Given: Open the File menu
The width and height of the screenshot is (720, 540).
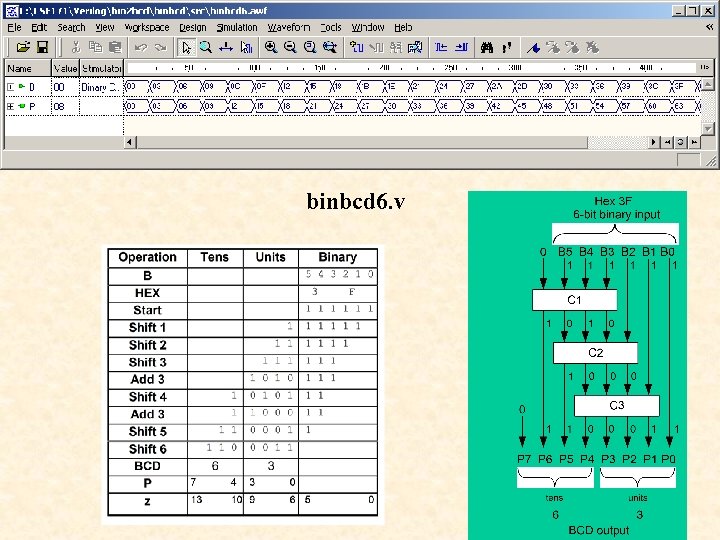Looking at the screenshot, I should (x=14, y=28).
